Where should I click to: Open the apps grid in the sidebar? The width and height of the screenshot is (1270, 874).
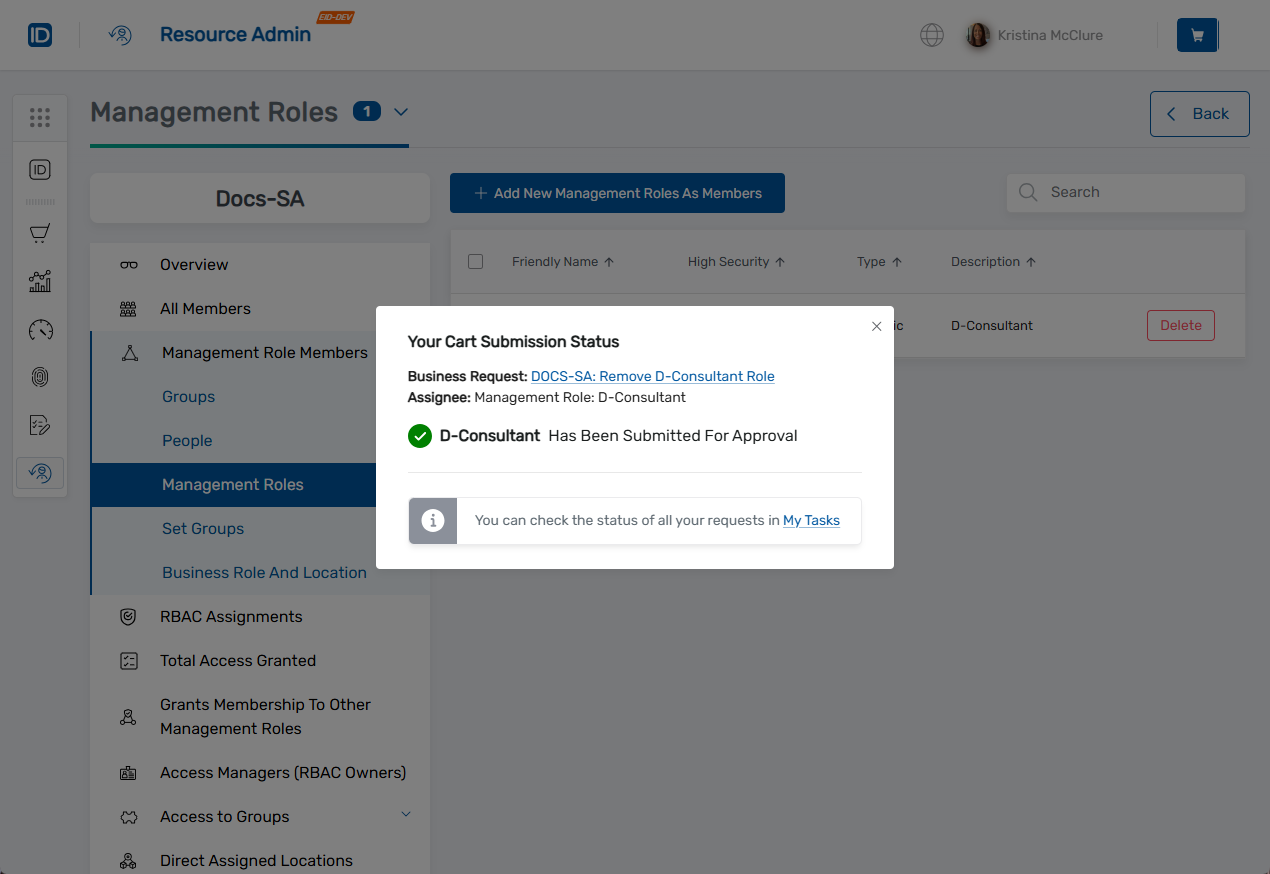point(40,117)
